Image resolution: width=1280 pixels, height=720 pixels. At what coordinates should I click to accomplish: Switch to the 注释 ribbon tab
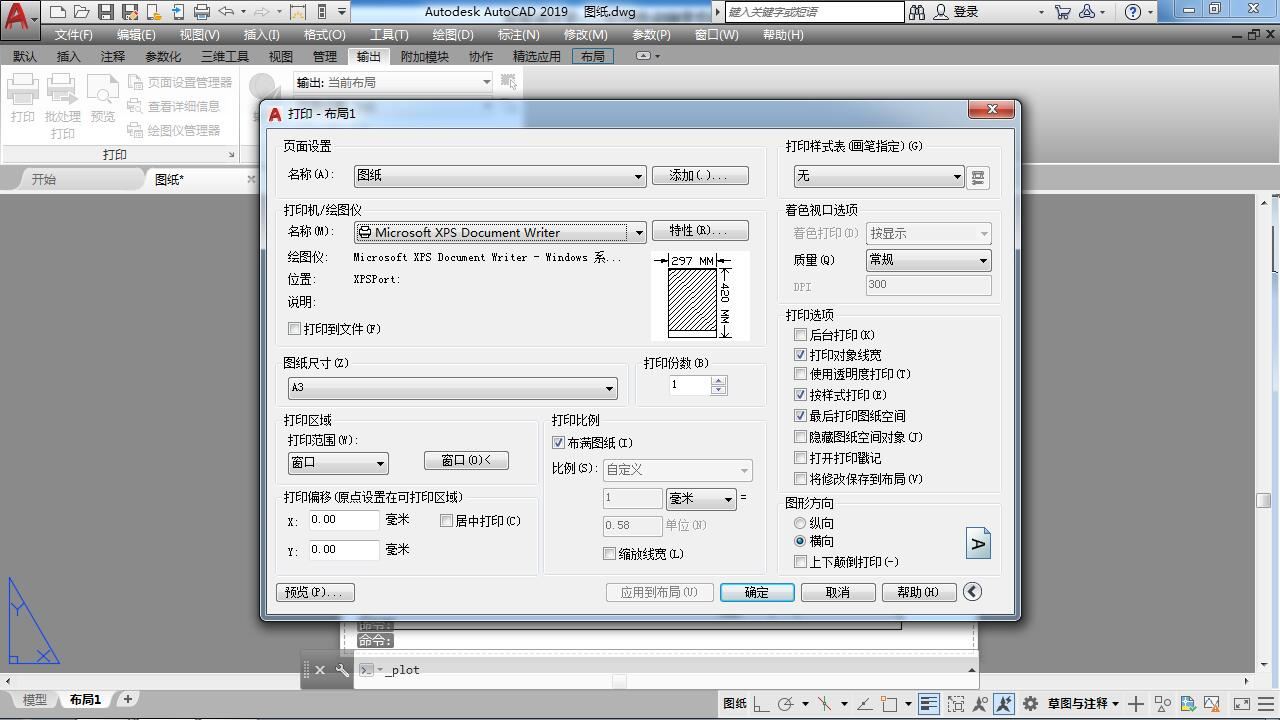(x=113, y=57)
